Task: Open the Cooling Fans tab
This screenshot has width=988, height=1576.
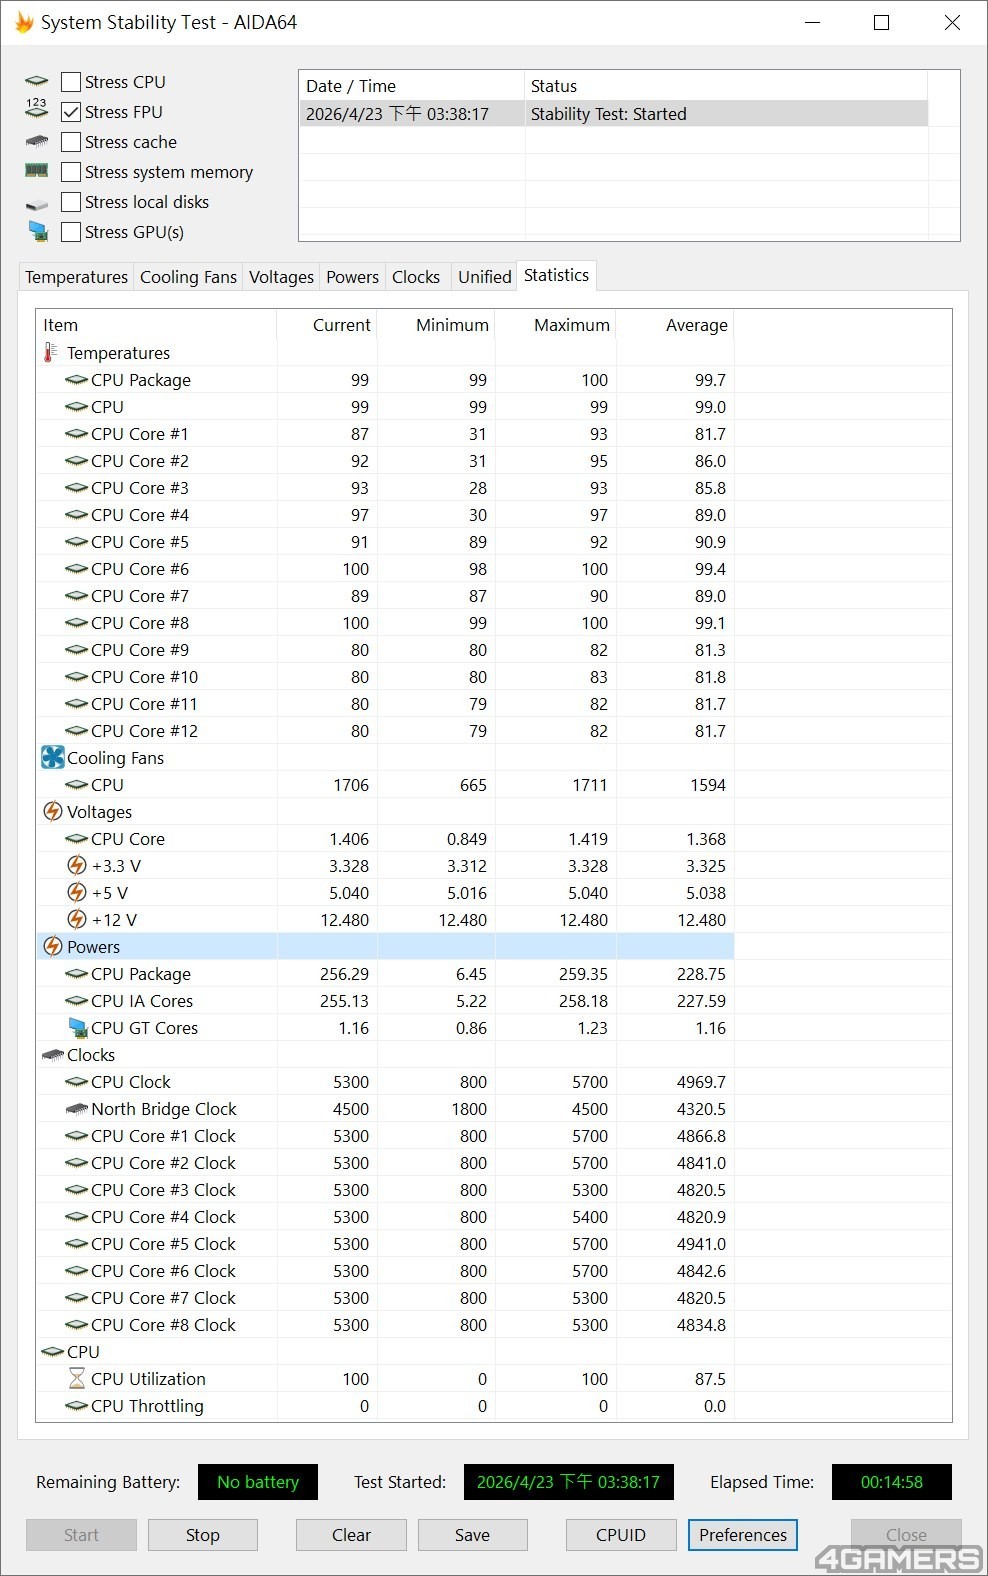Action: point(188,277)
